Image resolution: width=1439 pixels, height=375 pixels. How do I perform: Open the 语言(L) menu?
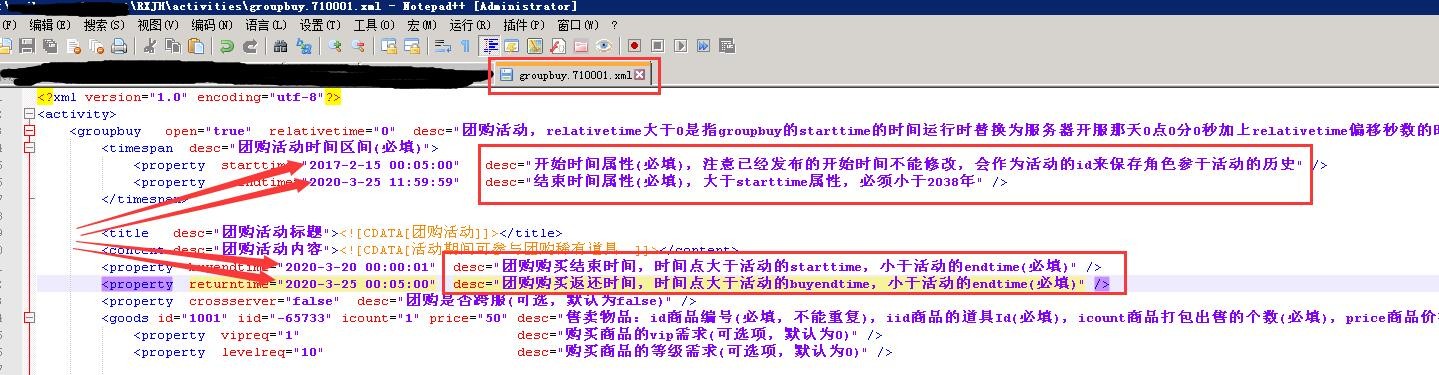tap(265, 24)
